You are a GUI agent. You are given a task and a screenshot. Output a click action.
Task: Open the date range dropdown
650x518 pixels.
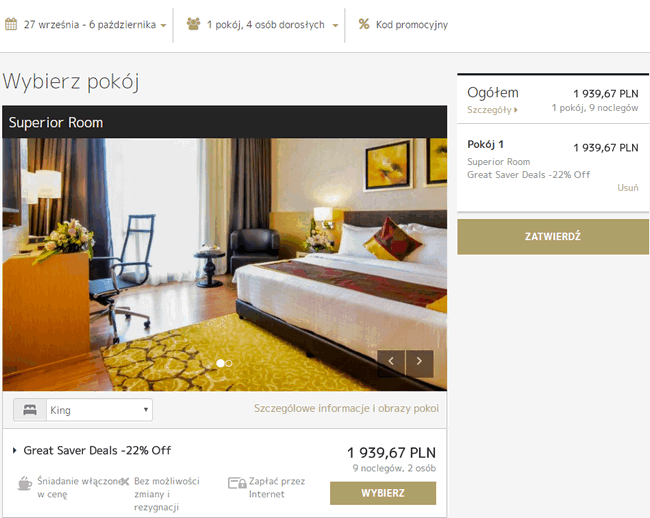point(86,25)
